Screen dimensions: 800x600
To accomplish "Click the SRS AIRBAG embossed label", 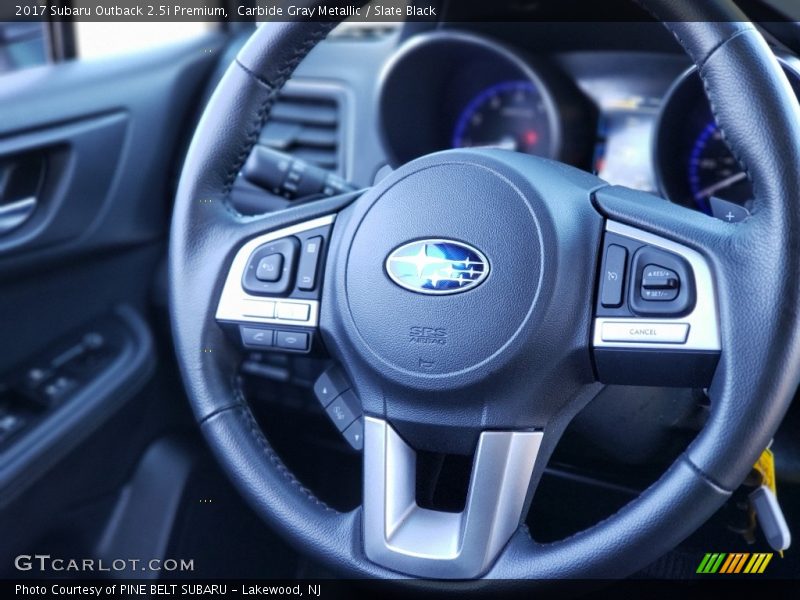I will (428, 336).
